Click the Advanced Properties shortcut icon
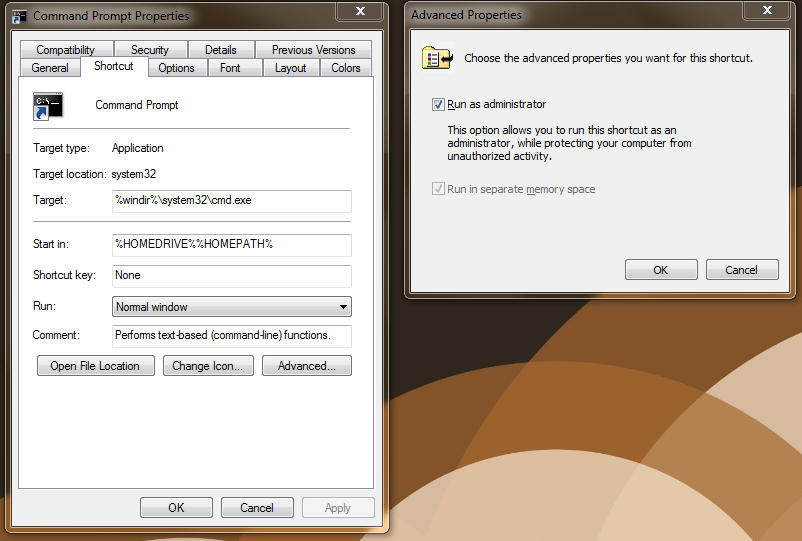Image resolution: width=802 pixels, height=541 pixels. [437, 58]
